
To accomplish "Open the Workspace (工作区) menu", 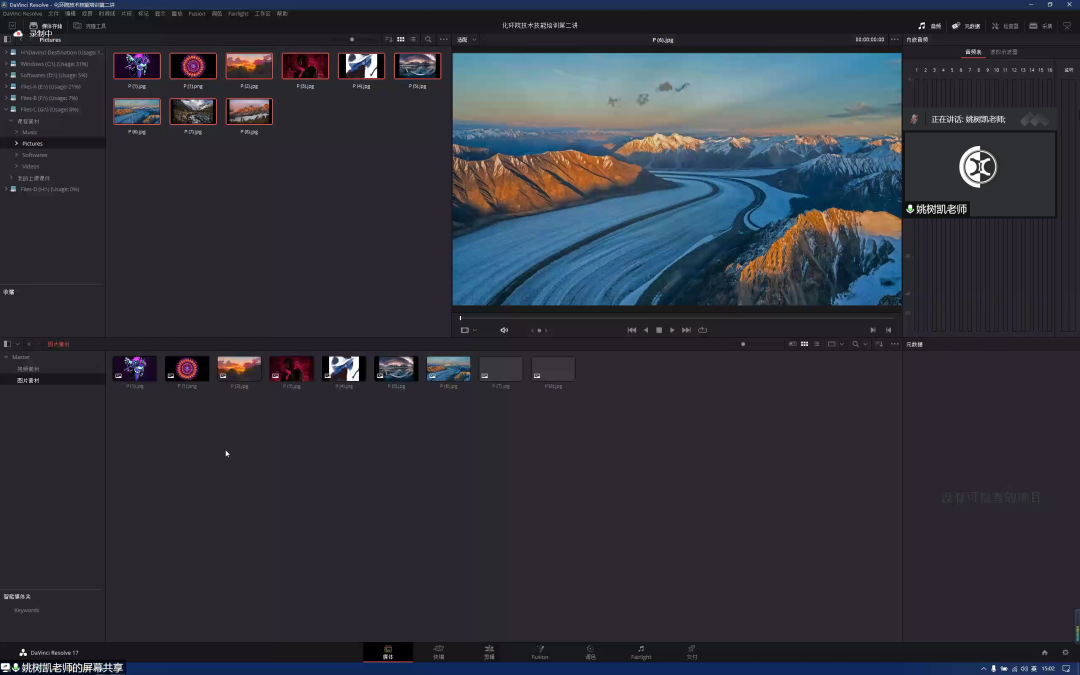I will pyautogui.click(x=262, y=14).
